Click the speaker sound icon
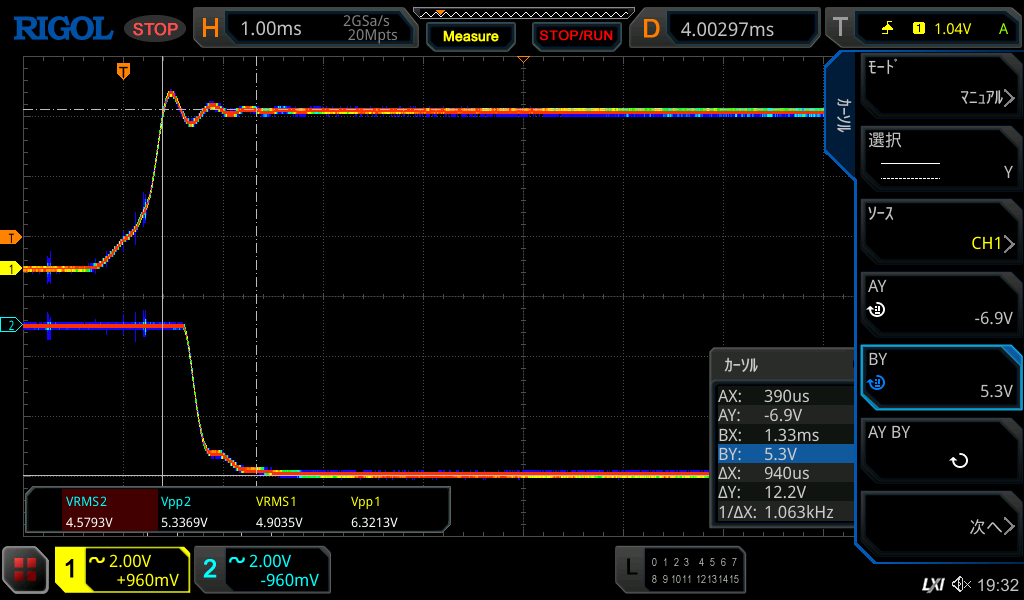The width and height of the screenshot is (1024, 600). point(961,584)
